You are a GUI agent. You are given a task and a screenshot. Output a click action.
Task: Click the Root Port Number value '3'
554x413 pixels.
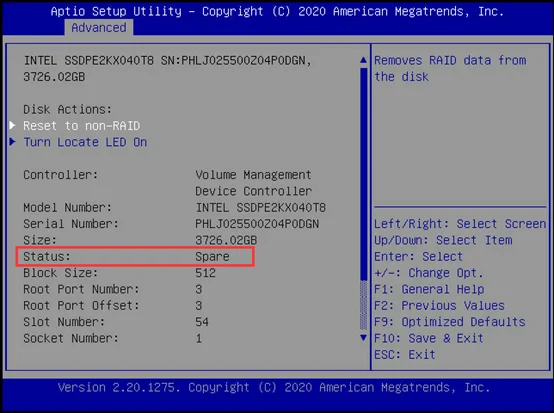199,289
